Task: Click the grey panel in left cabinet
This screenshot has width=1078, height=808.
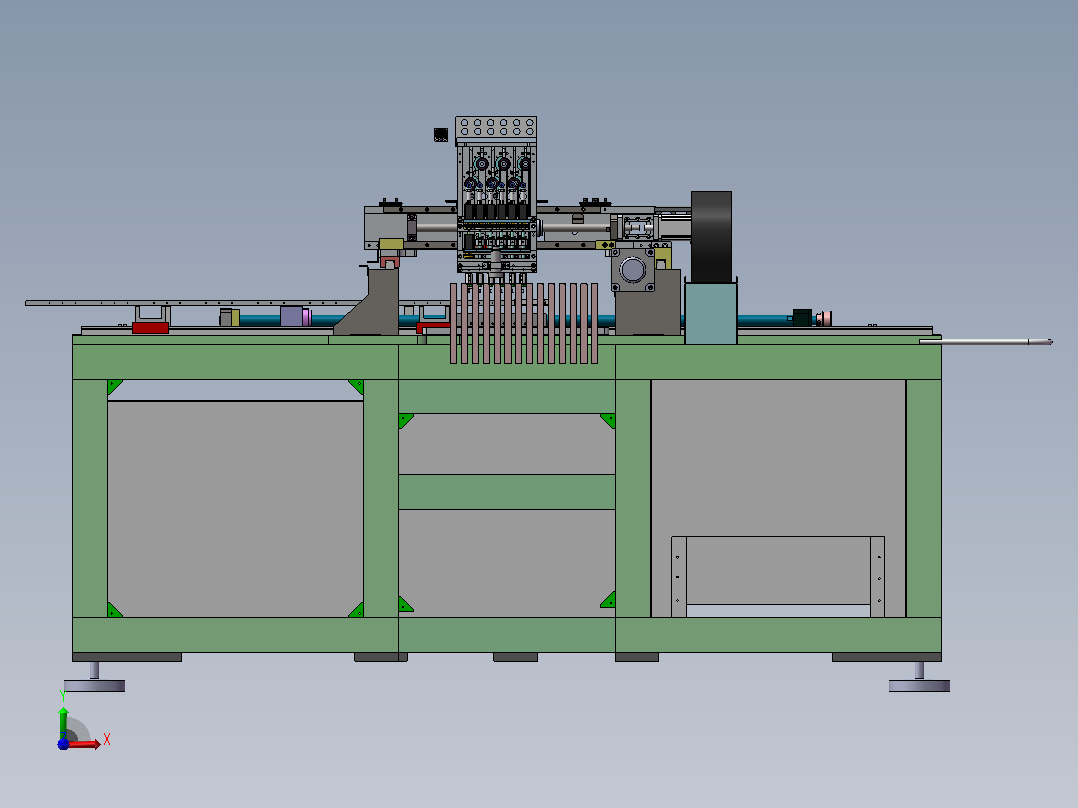Action: [x=235, y=509]
